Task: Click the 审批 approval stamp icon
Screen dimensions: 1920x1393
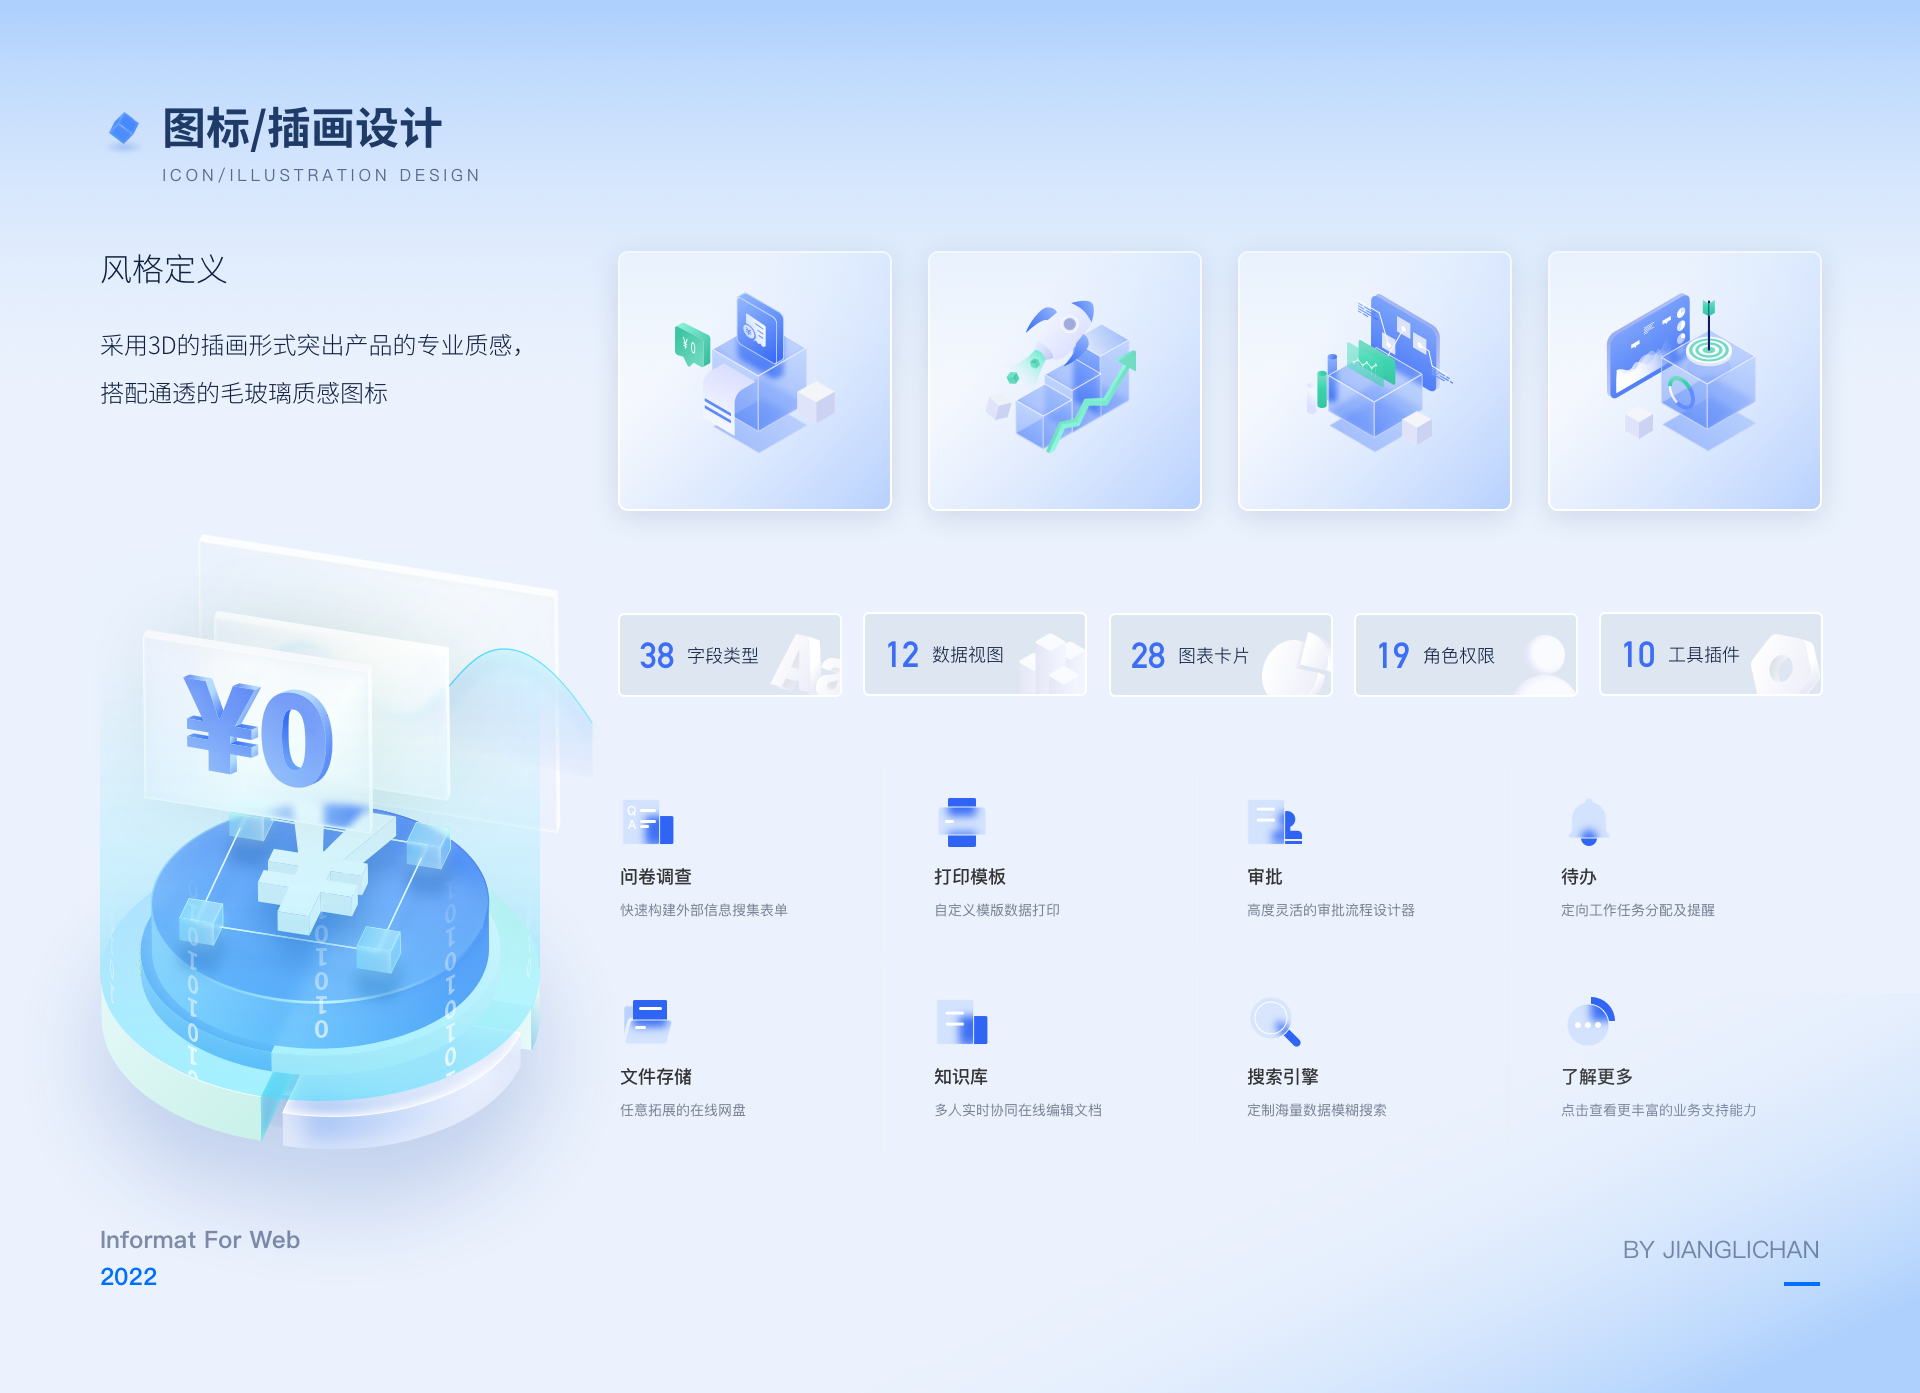Action: [x=1274, y=822]
